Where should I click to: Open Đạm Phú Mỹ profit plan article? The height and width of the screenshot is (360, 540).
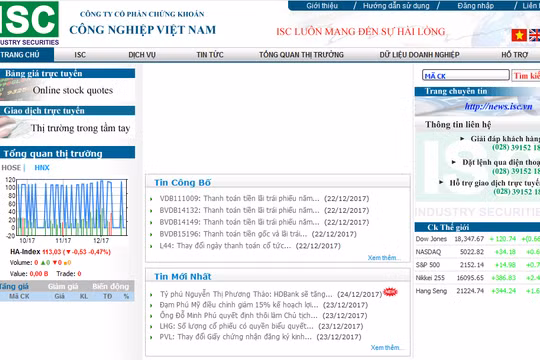click(x=239, y=305)
